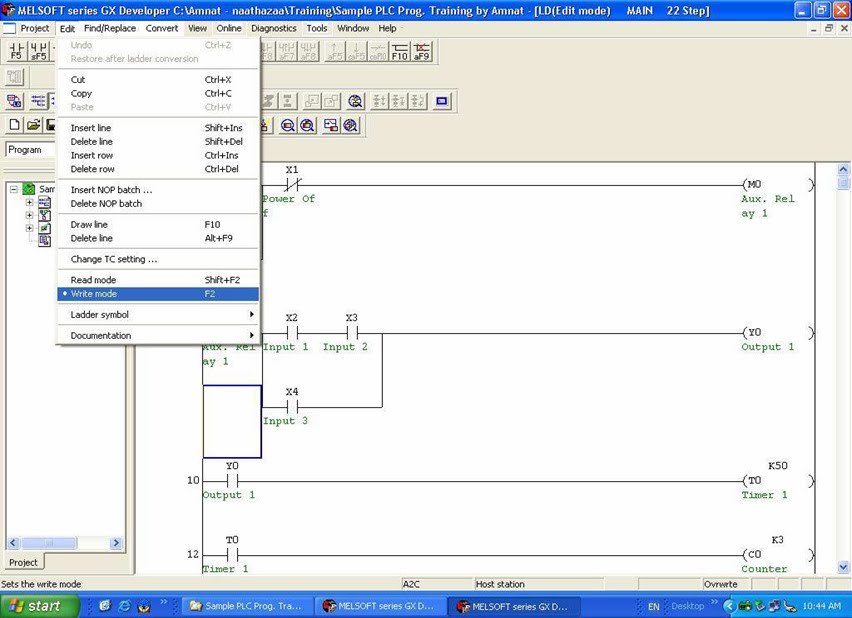Viewport: 852px width, 618px height.
Task: Select Read mode in Edit menu
Action: [158, 280]
